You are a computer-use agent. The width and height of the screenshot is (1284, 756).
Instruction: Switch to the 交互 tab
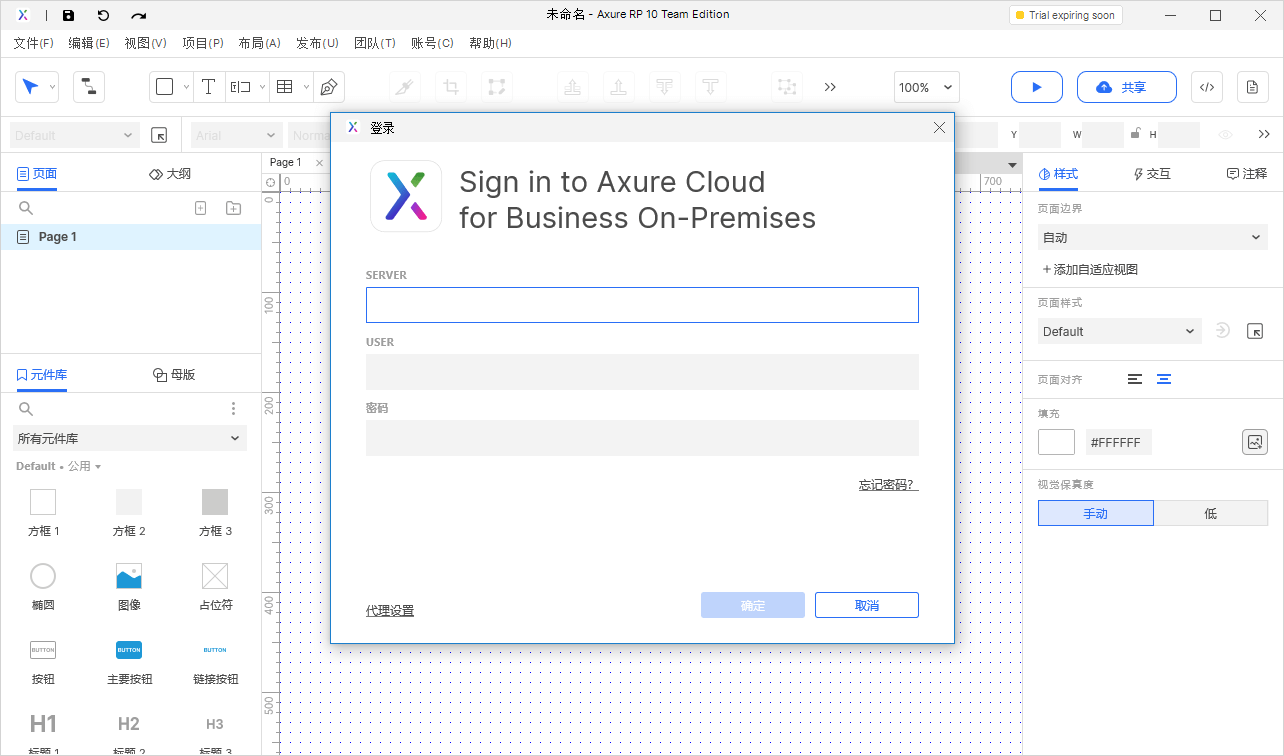click(1151, 173)
